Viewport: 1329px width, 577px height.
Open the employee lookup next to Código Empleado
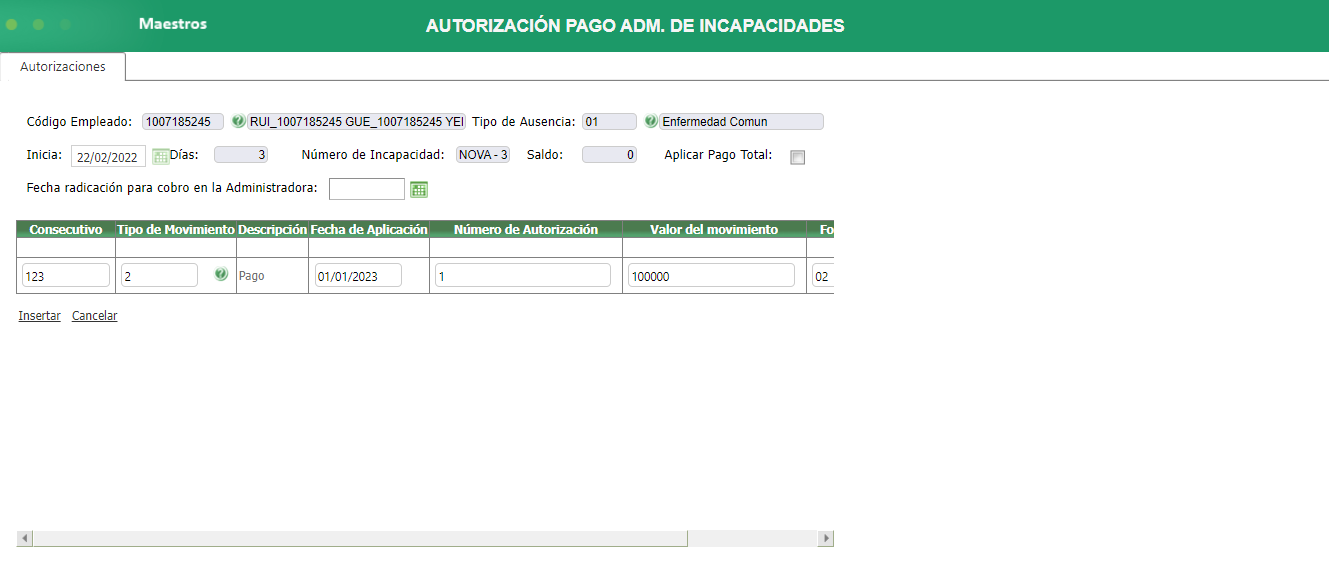238,121
